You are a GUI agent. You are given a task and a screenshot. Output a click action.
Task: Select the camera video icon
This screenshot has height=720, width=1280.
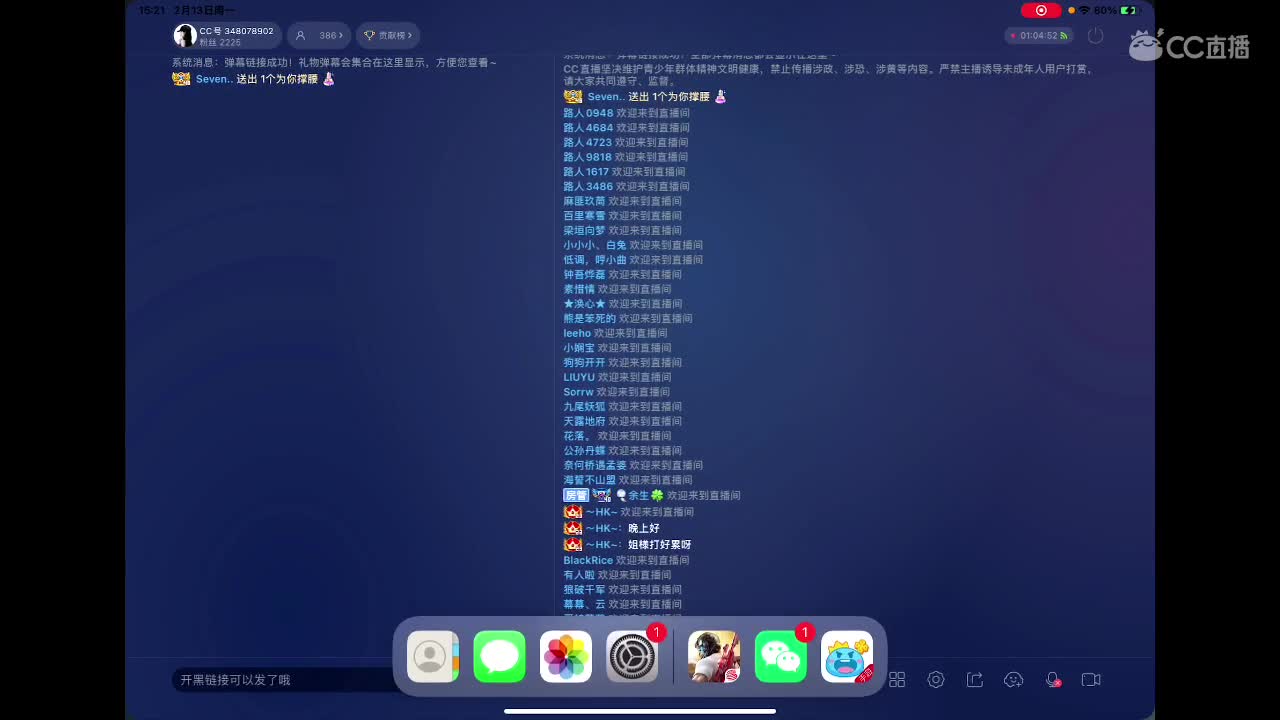(1091, 679)
